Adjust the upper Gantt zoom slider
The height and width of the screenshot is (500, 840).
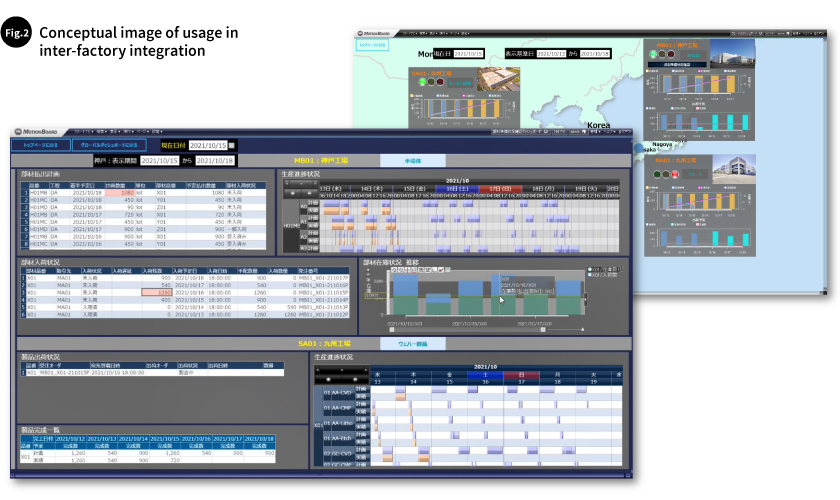pyautogui.click(x=301, y=184)
